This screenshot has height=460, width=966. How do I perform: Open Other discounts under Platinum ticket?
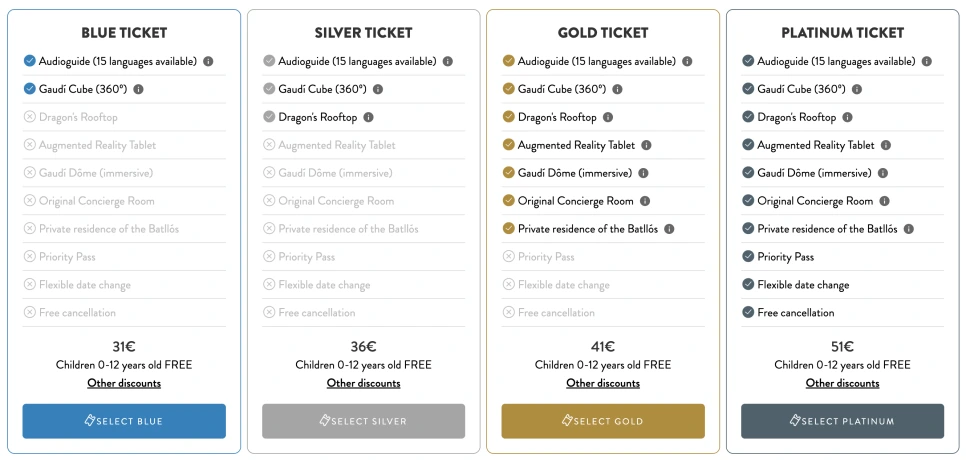click(842, 383)
